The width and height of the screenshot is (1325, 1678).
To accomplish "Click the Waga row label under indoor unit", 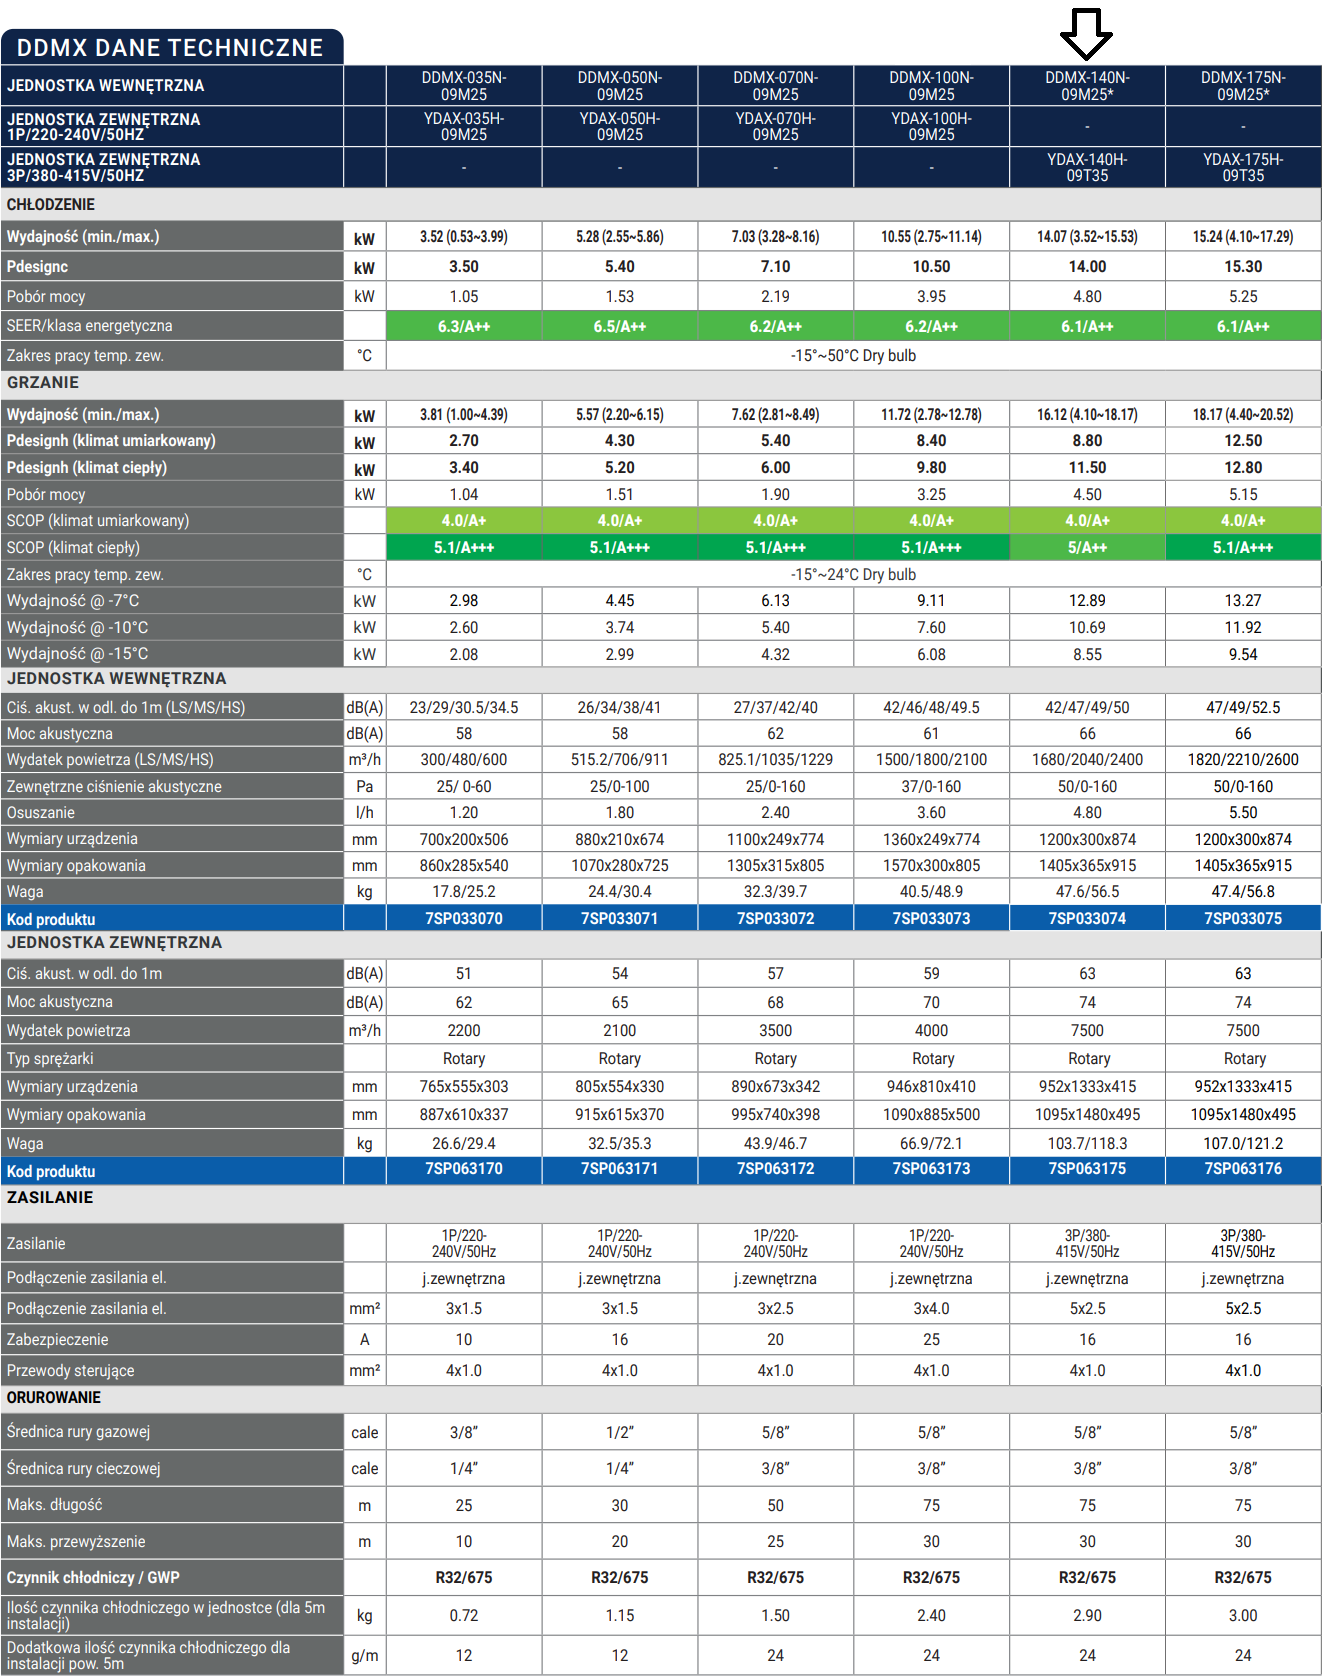I will click(x=25, y=892).
